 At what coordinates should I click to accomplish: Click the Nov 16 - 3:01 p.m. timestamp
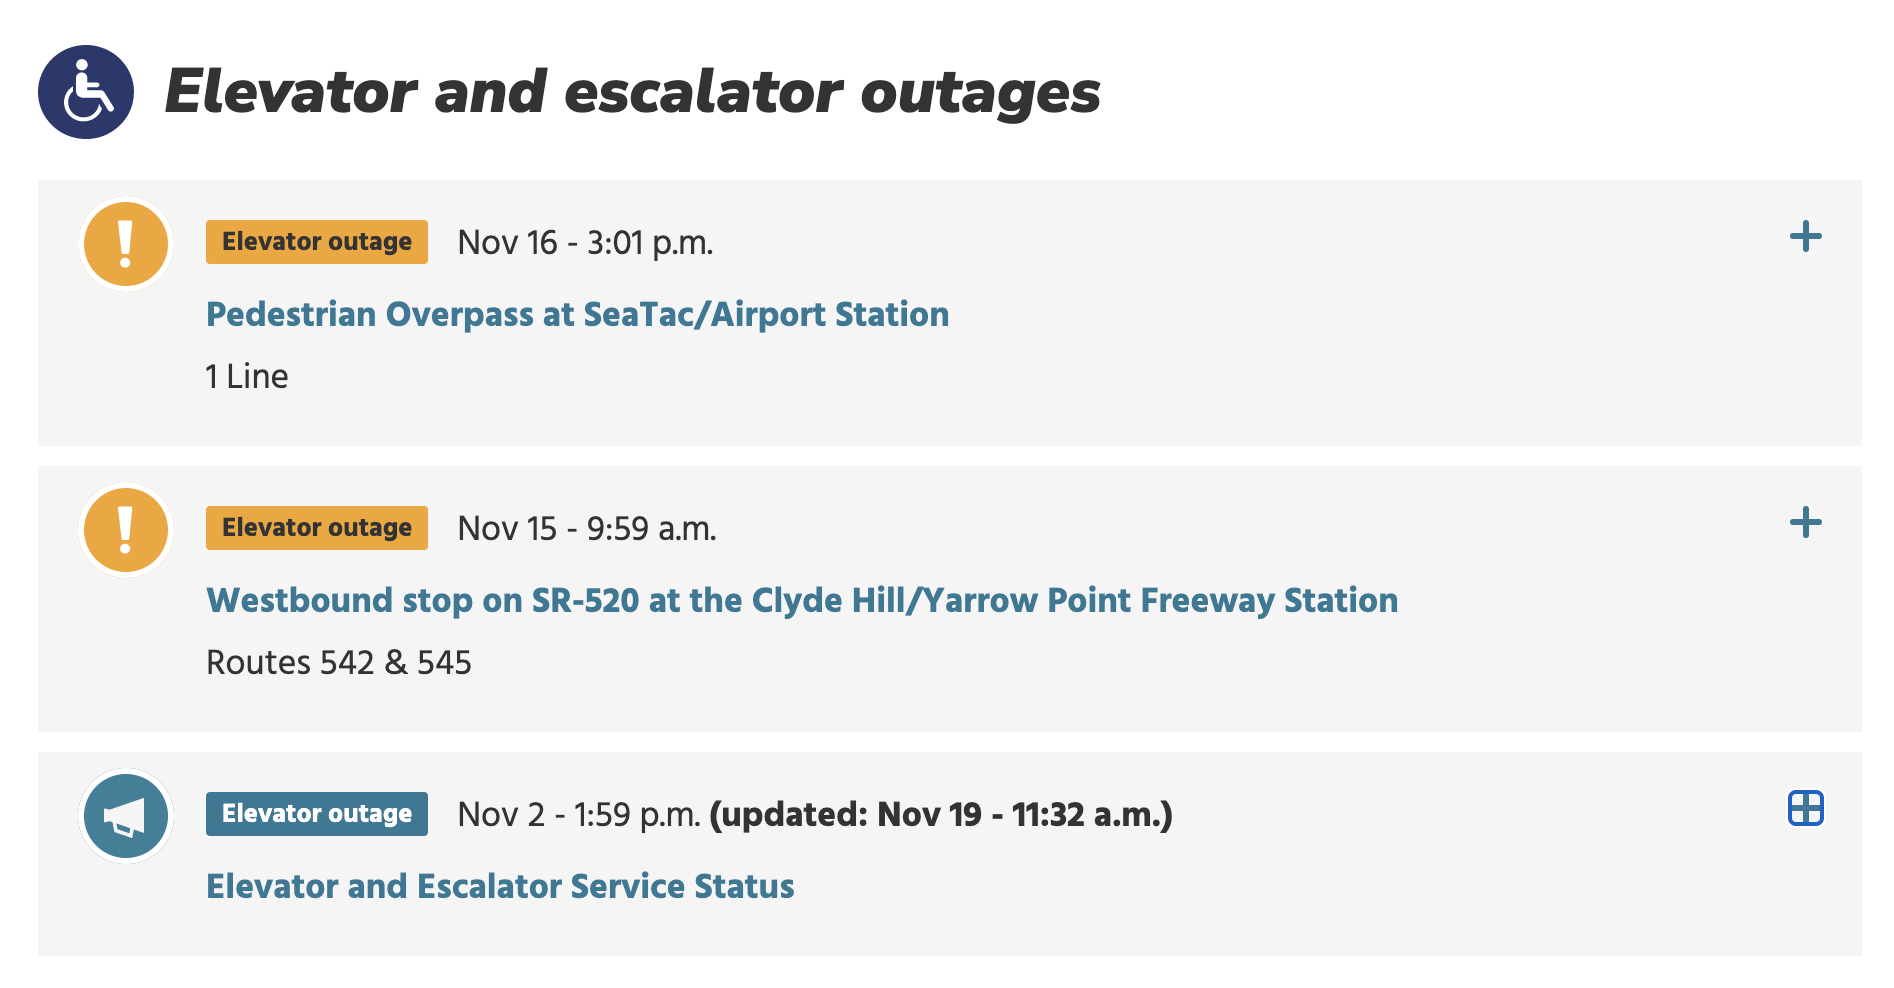[x=585, y=243]
